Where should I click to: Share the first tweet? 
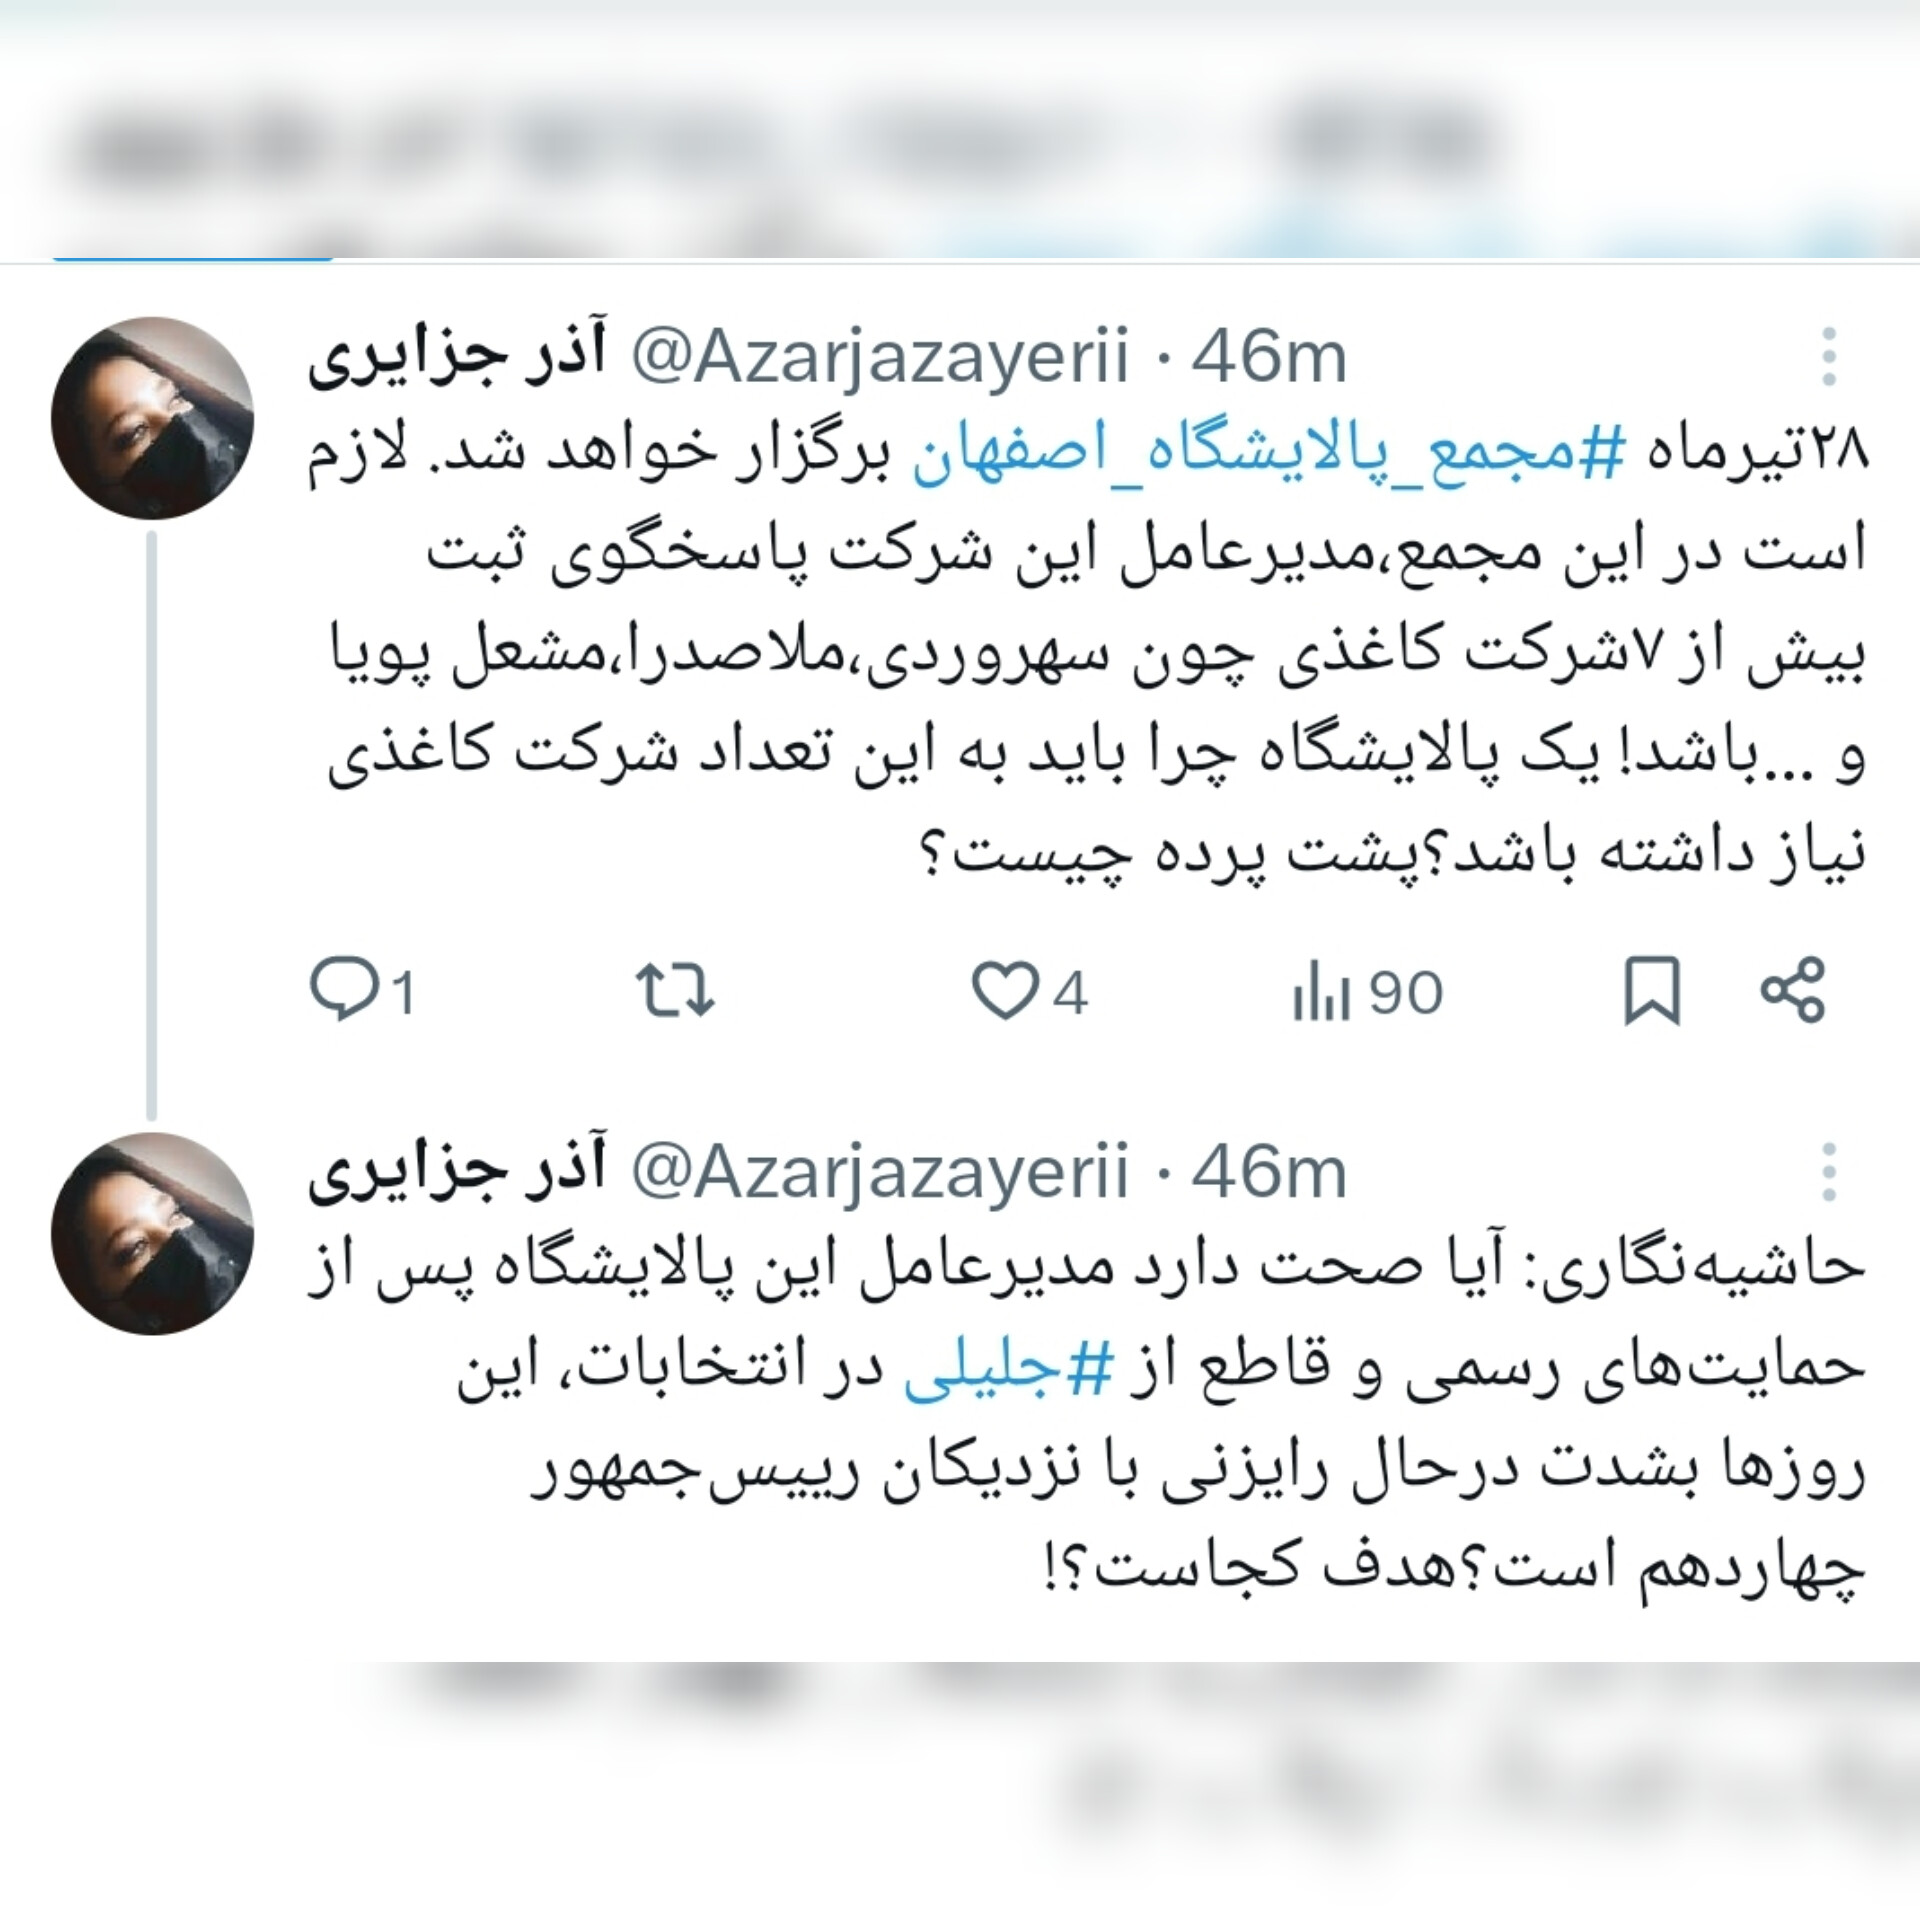pyautogui.click(x=1793, y=990)
